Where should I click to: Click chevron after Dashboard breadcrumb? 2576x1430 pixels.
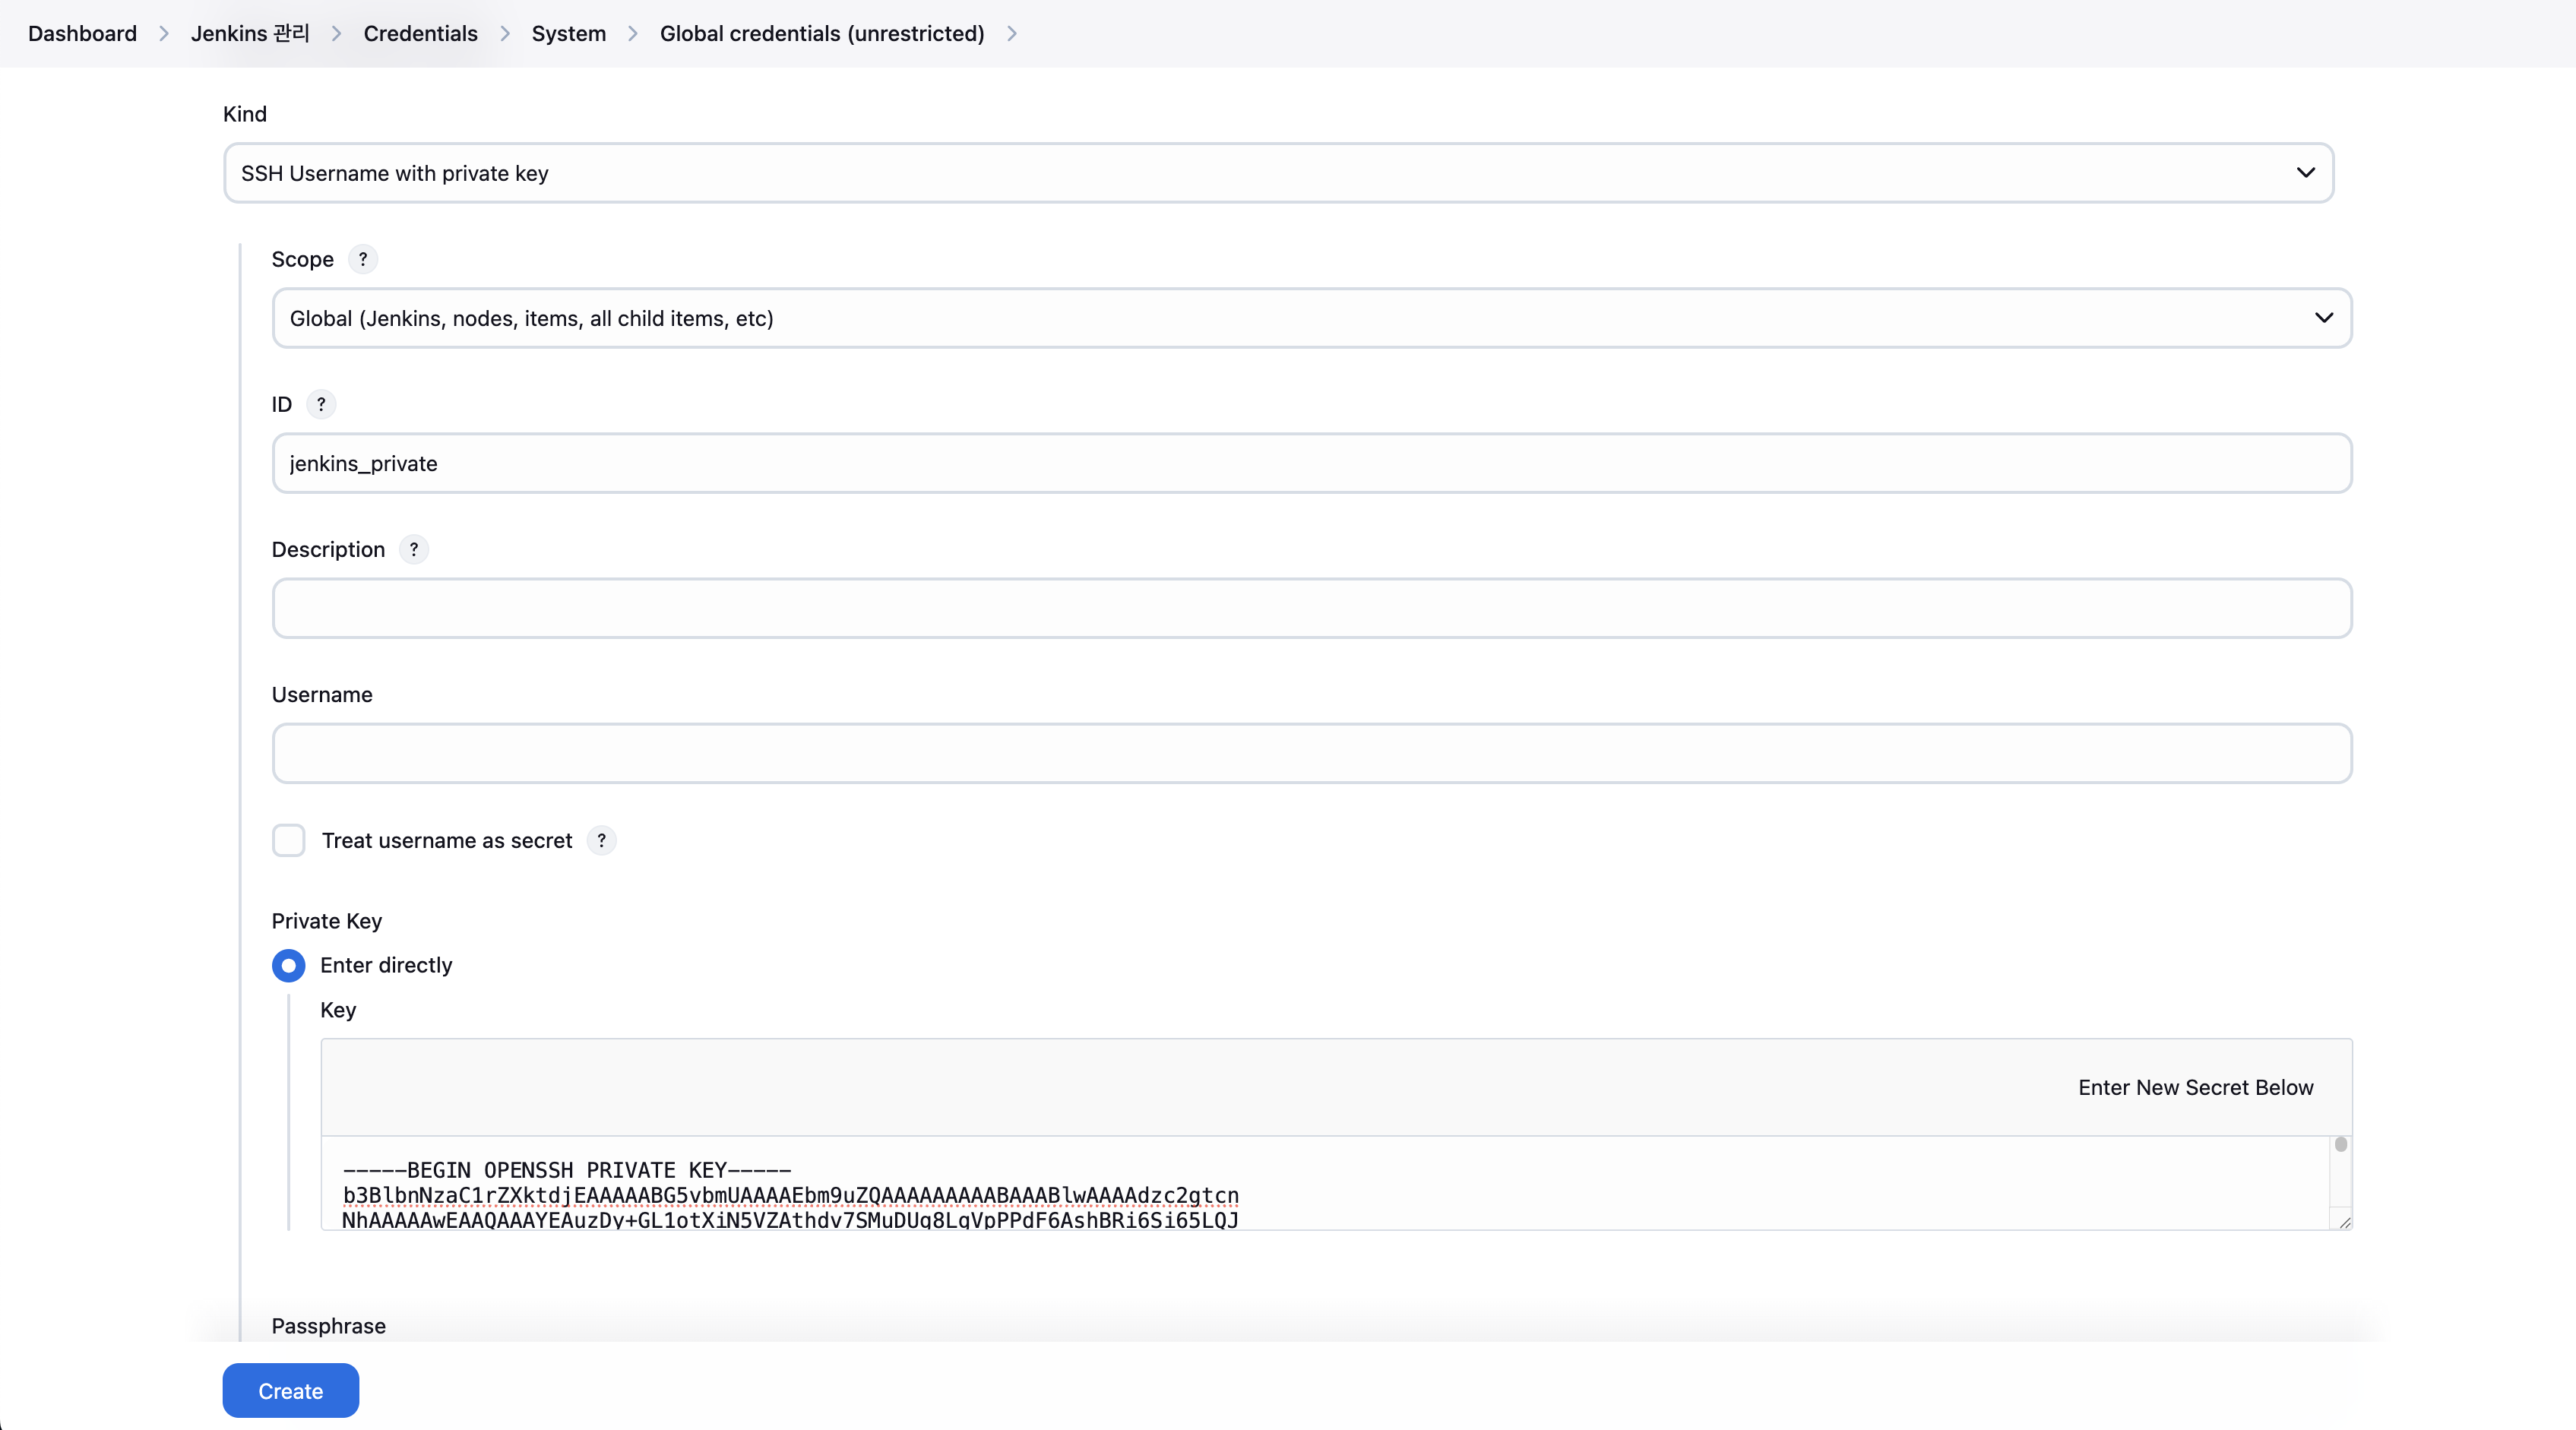pos(164,33)
